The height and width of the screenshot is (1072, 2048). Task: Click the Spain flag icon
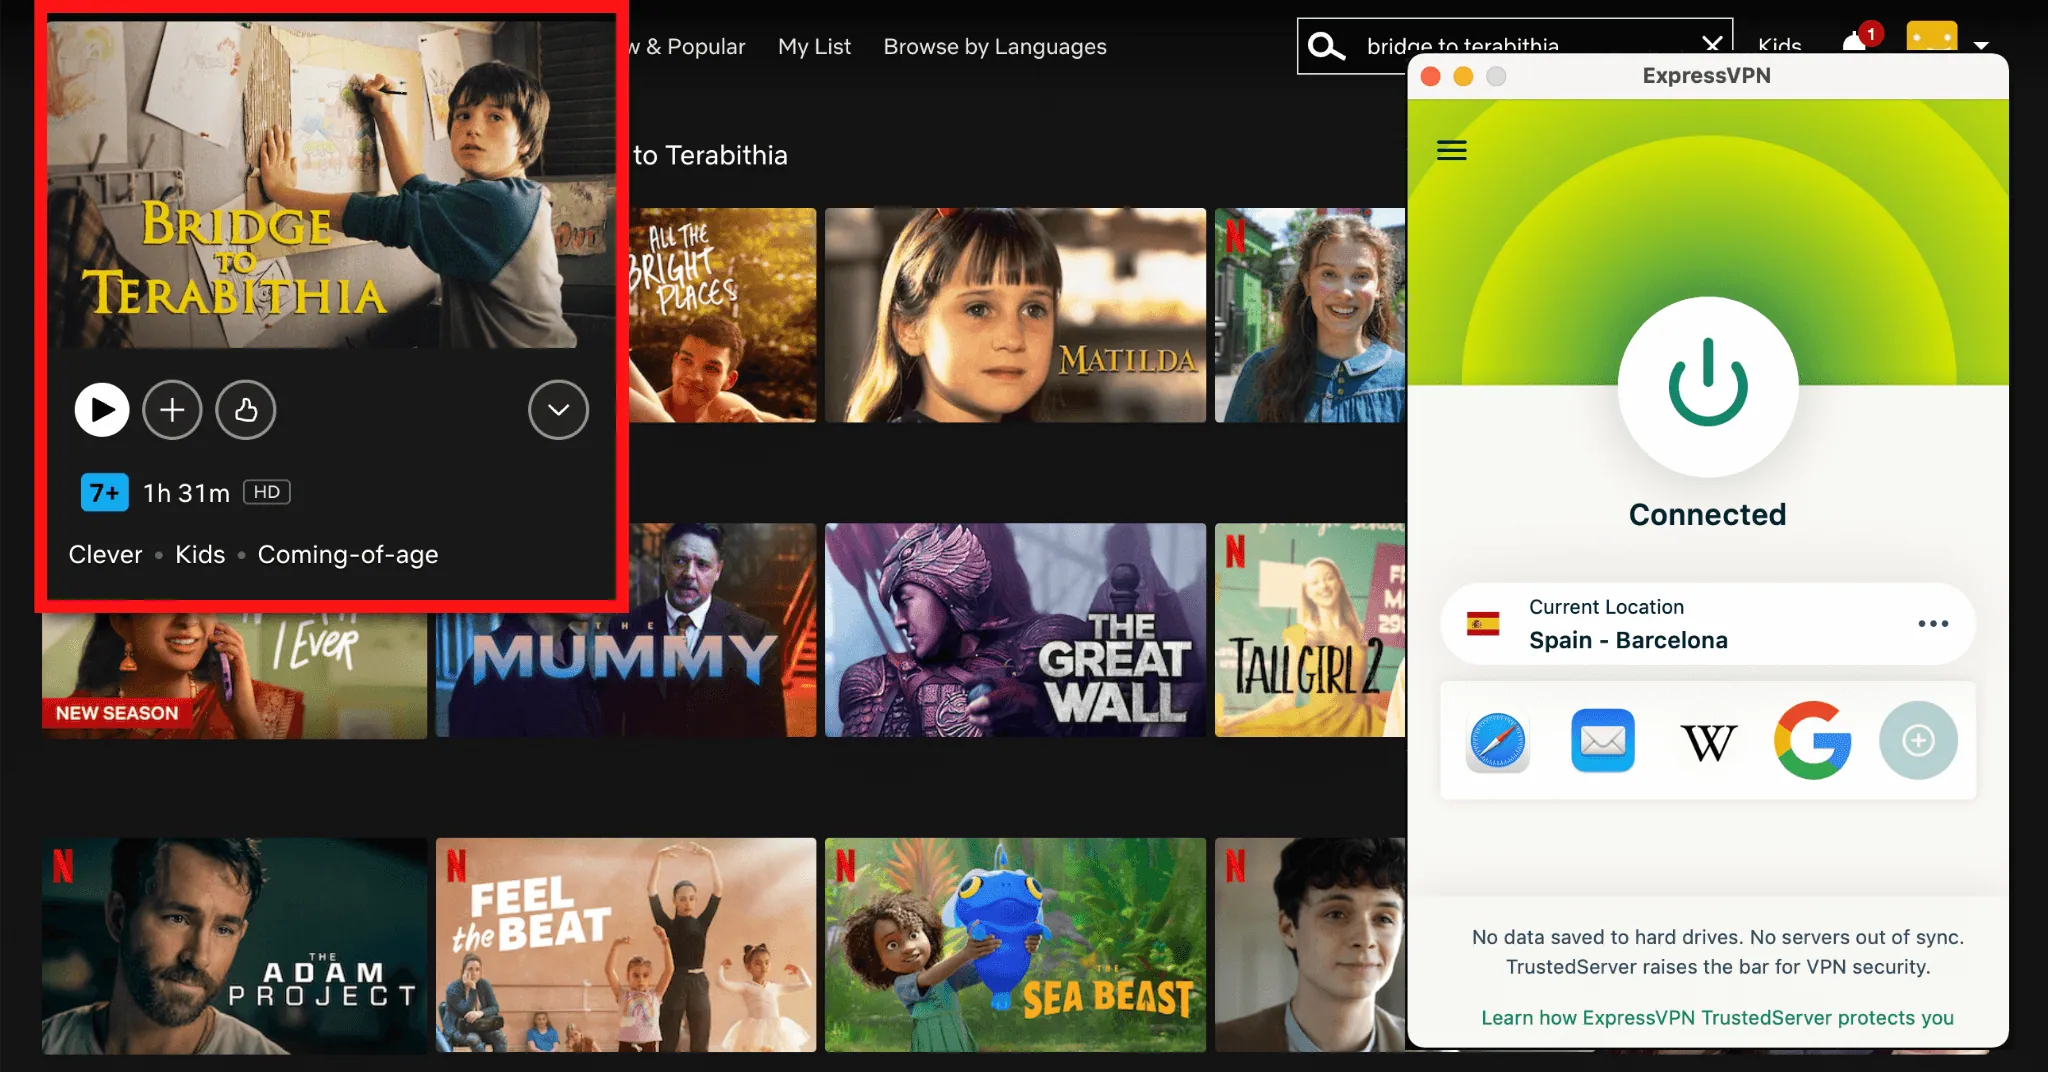click(x=1483, y=624)
